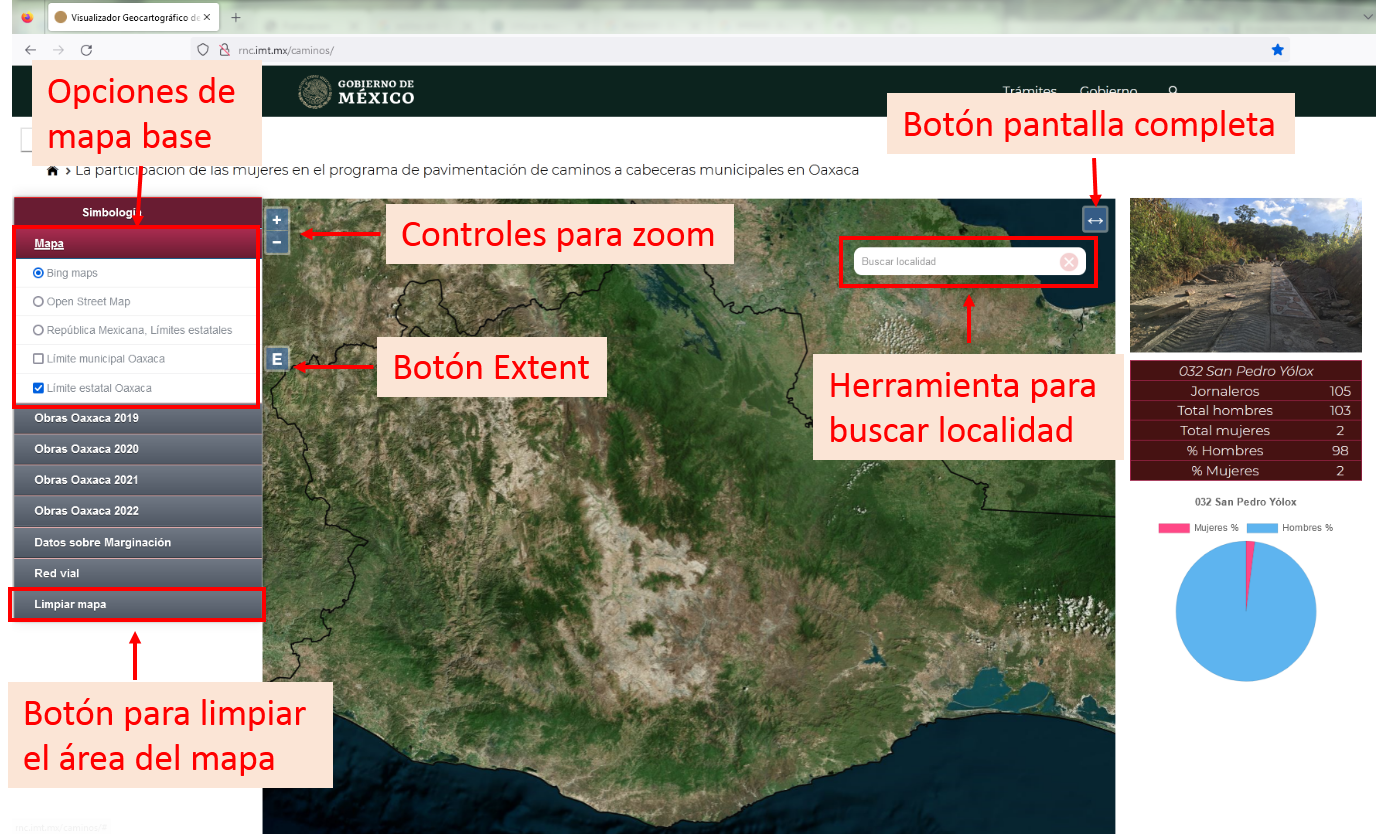This screenshot has height=834, width=1376.
Task: Clear the localidad search with the X icon
Action: 1069,261
